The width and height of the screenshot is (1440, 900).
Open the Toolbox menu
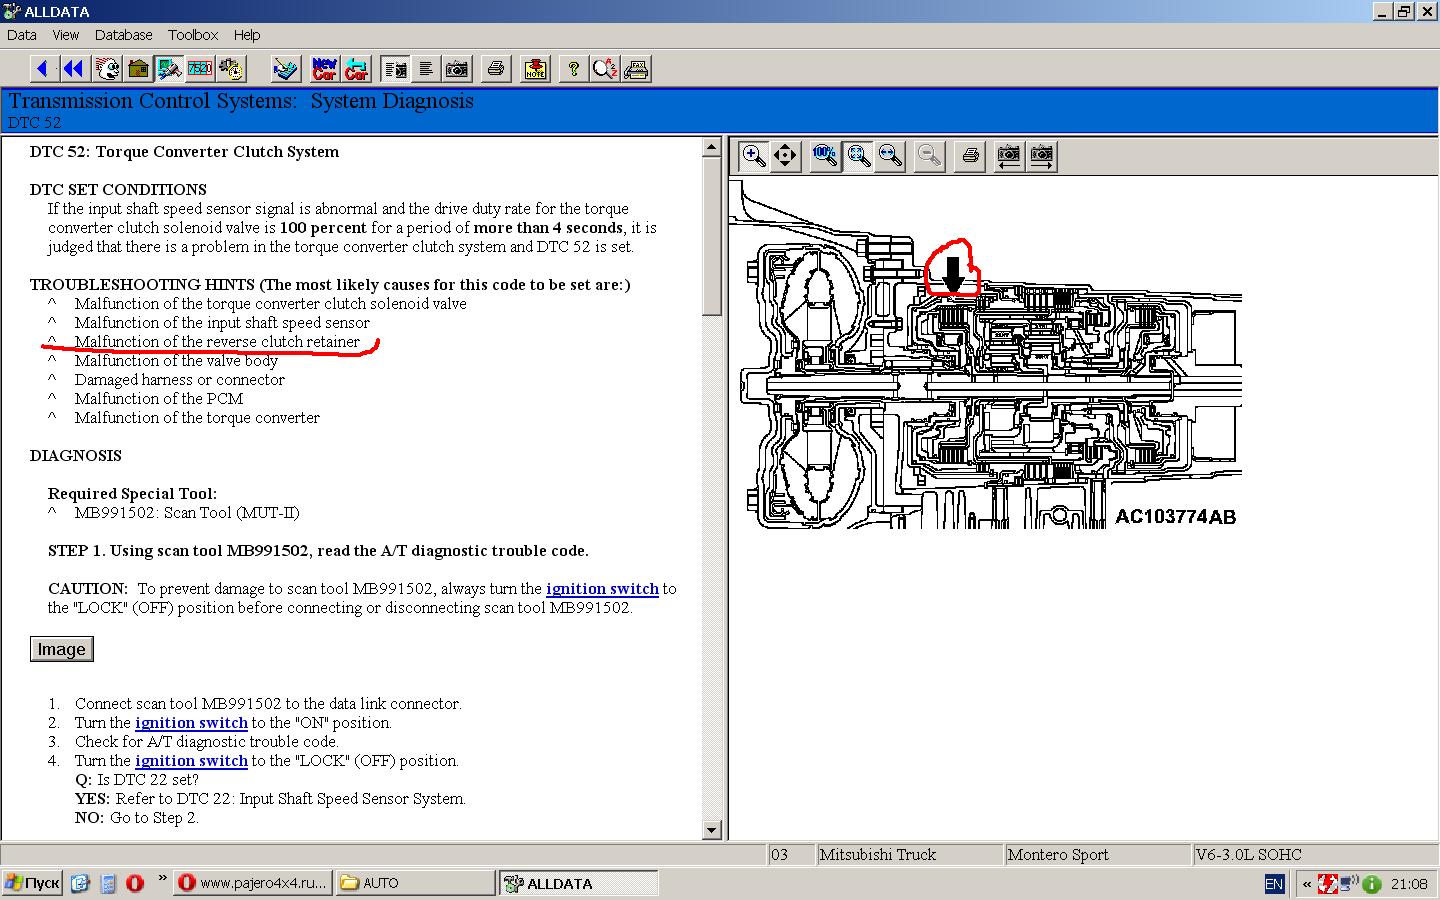[x=192, y=35]
